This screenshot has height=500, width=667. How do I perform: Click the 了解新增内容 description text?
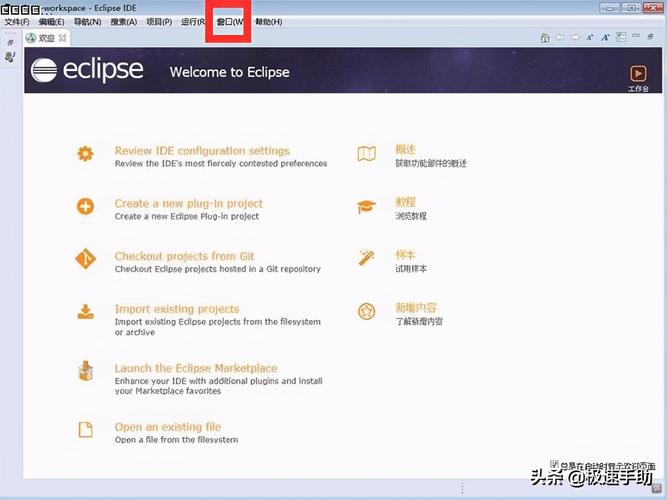(419, 321)
